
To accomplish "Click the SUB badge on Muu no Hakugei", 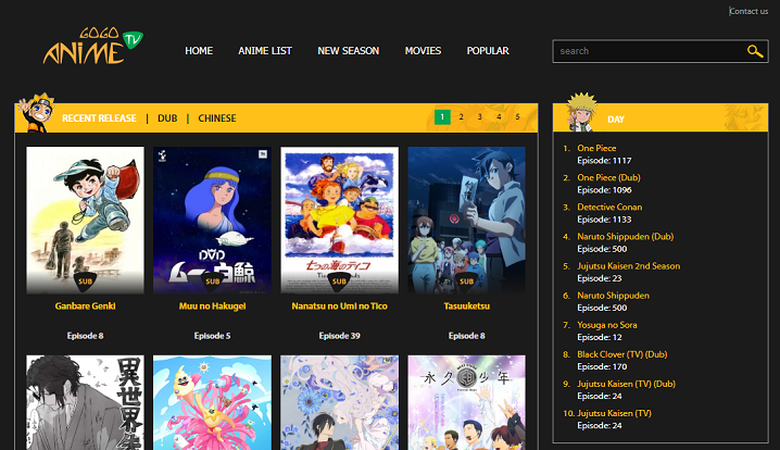I will (x=212, y=281).
